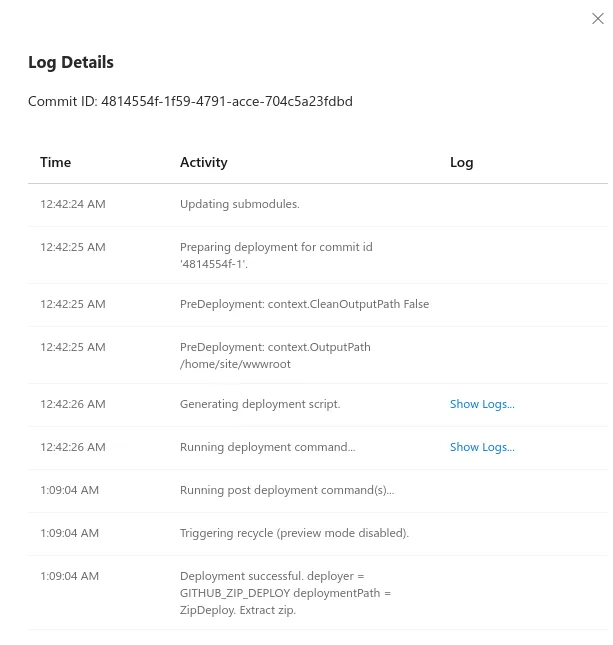Image resolution: width=613 pixels, height=645 pixels.
Task: Close the Log Details panel
Action: (597, 19)
